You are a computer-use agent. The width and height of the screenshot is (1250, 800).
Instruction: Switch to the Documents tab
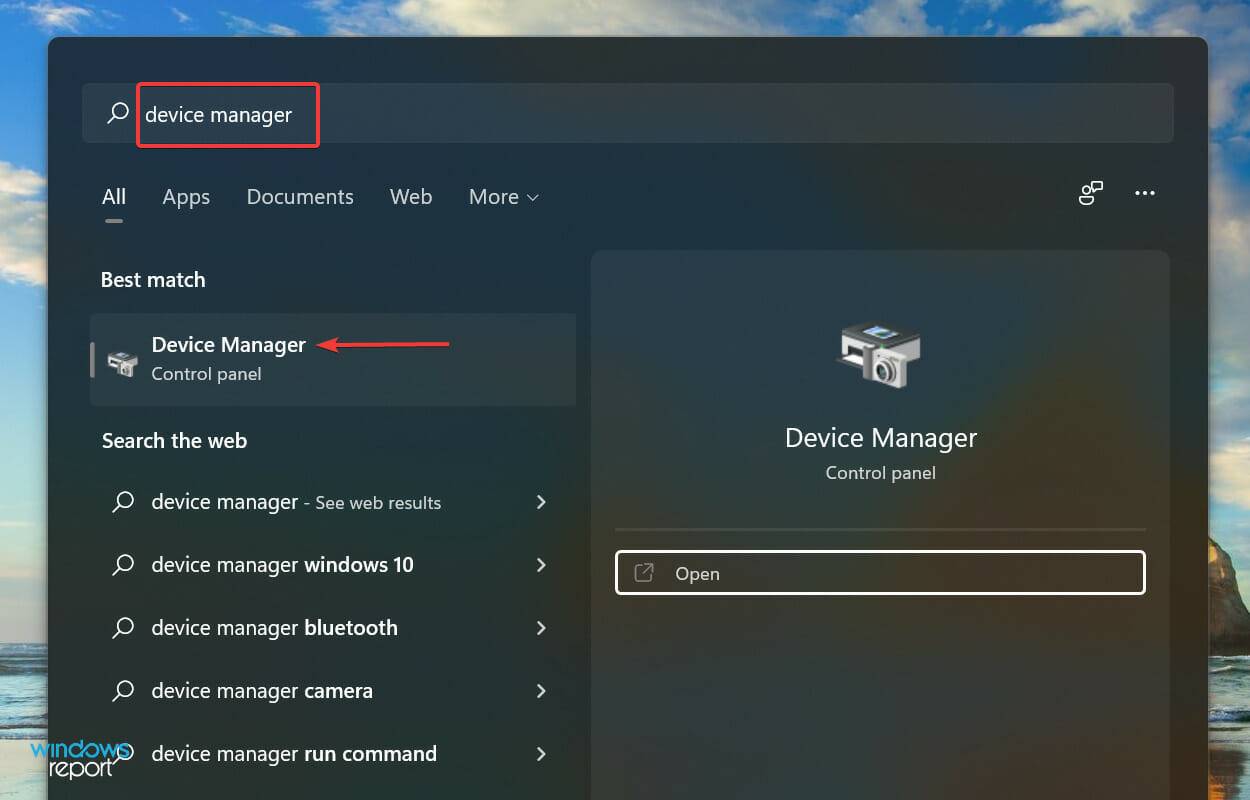[300, 197]
